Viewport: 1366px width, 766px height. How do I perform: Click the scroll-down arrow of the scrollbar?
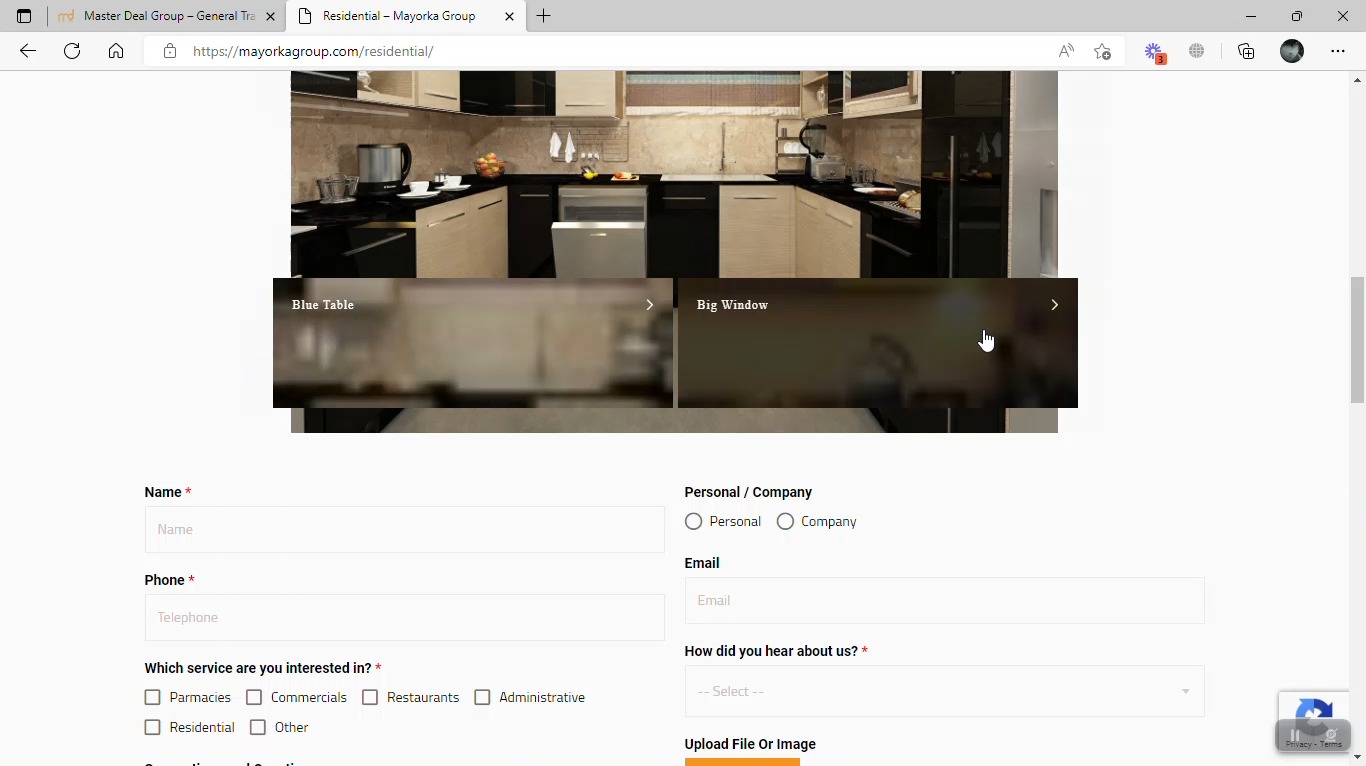point(1358,758)
